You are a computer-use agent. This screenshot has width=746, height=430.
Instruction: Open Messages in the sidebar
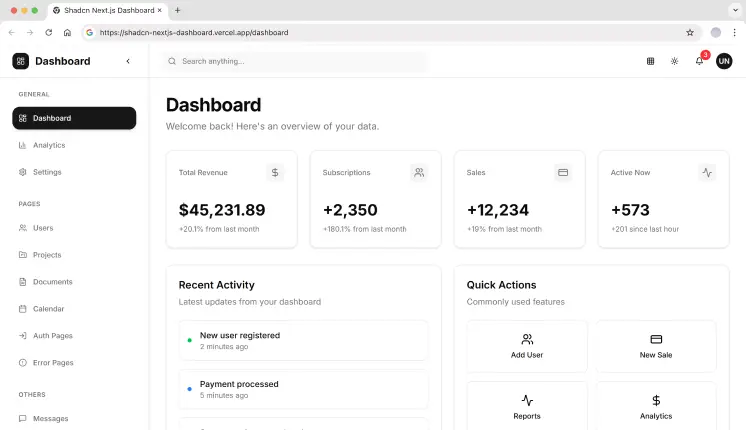(74, 419)
